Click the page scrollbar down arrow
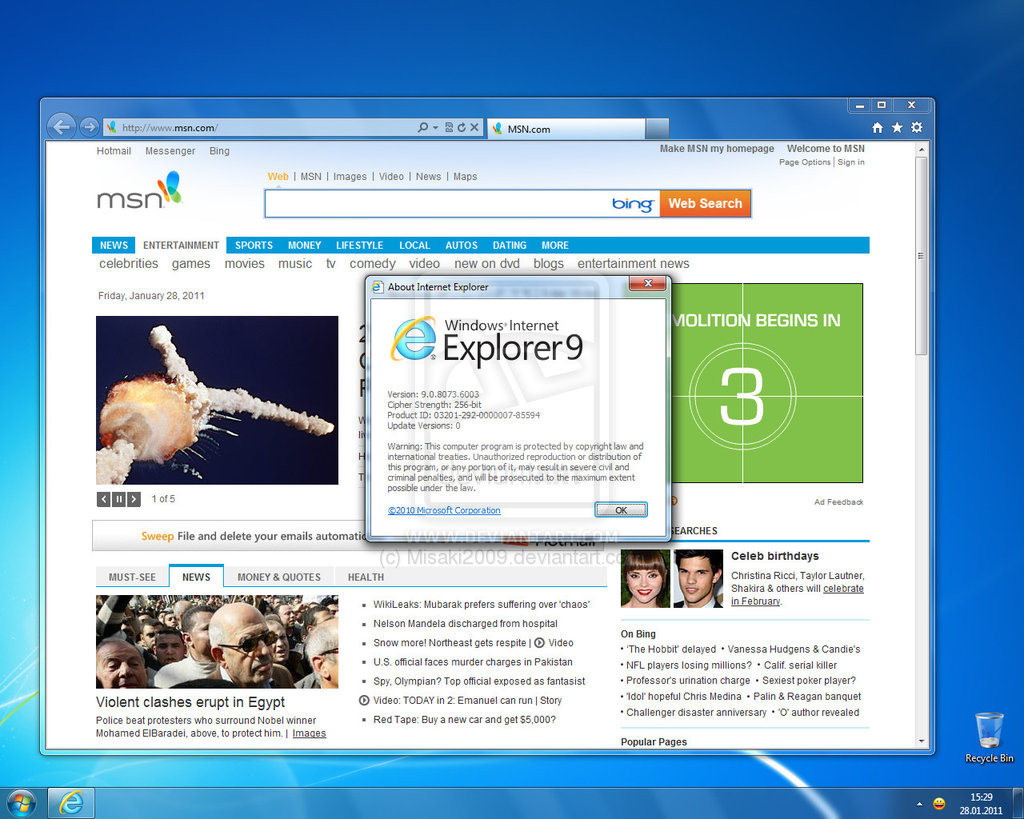1024x819 pixels. click(x=921, y=741)
